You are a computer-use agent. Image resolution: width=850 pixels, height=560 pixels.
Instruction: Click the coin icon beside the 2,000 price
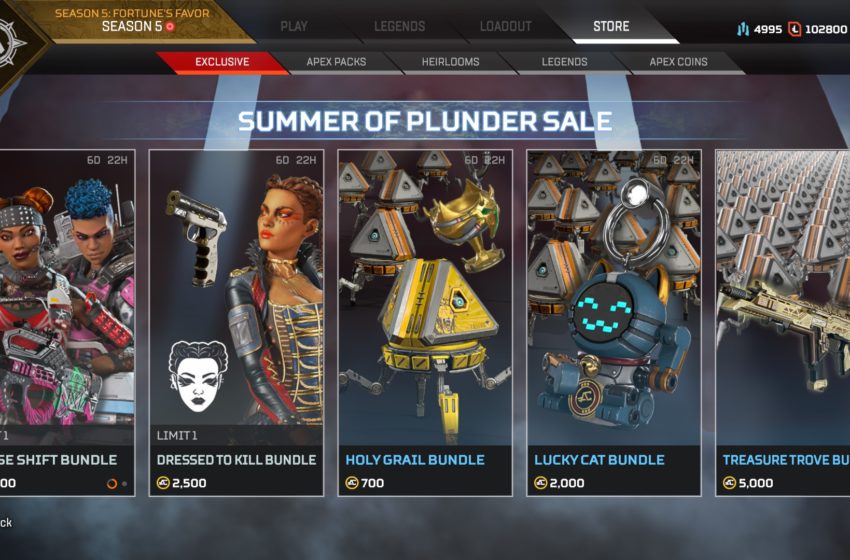point(540,482)
